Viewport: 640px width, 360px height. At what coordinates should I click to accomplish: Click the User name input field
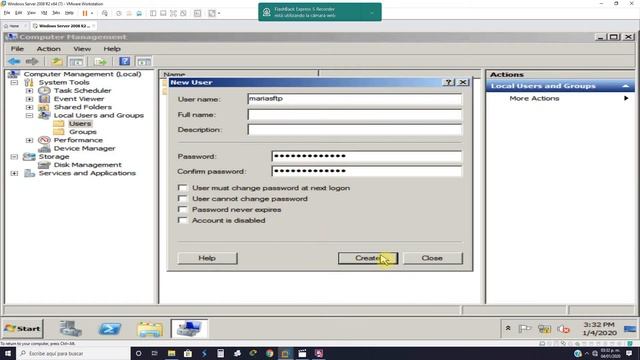pos(355,99)
